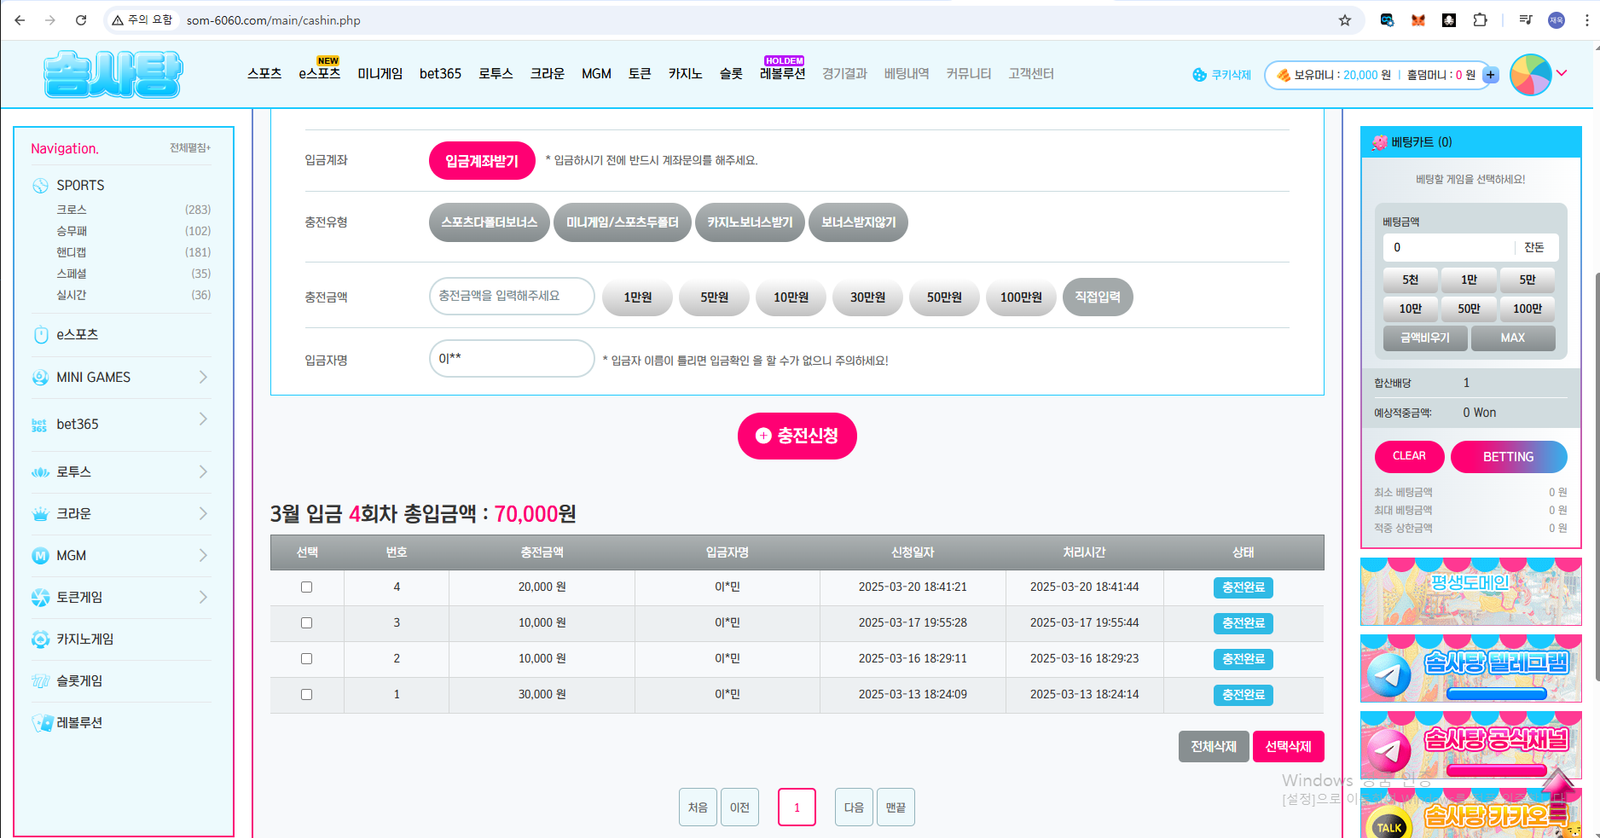Click the 입금계좌받기 button

[x=482, y=161]
